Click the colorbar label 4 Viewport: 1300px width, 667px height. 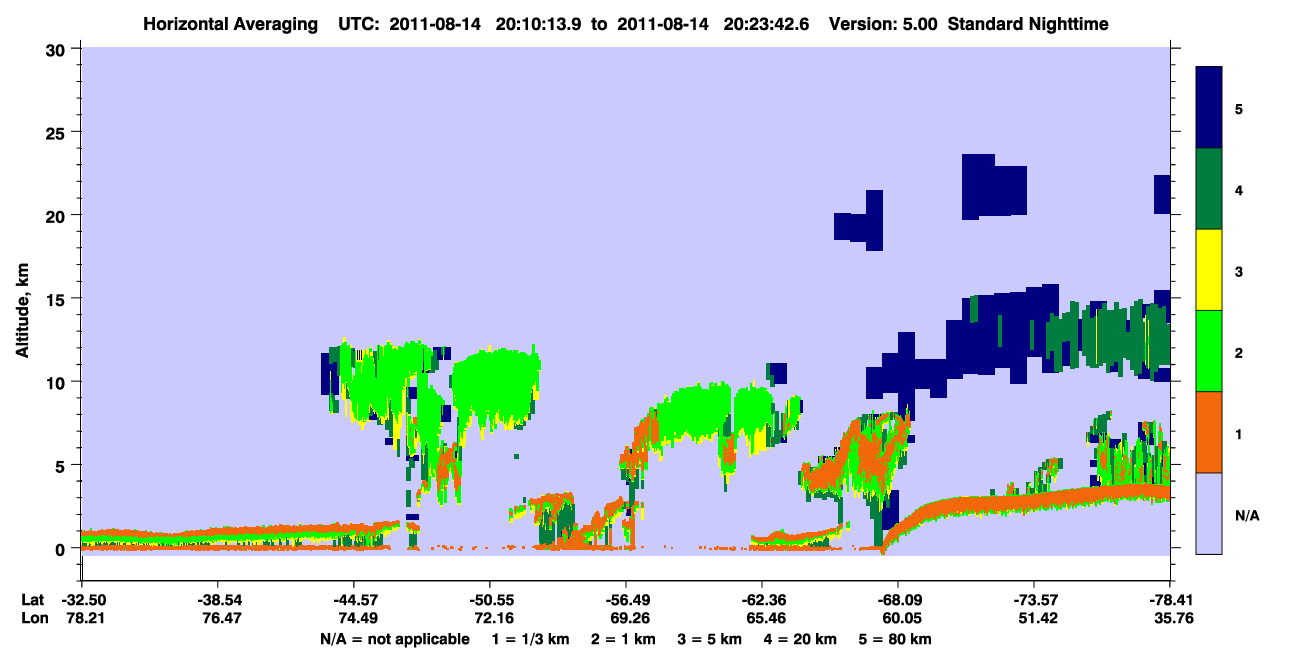(1239, 189)
